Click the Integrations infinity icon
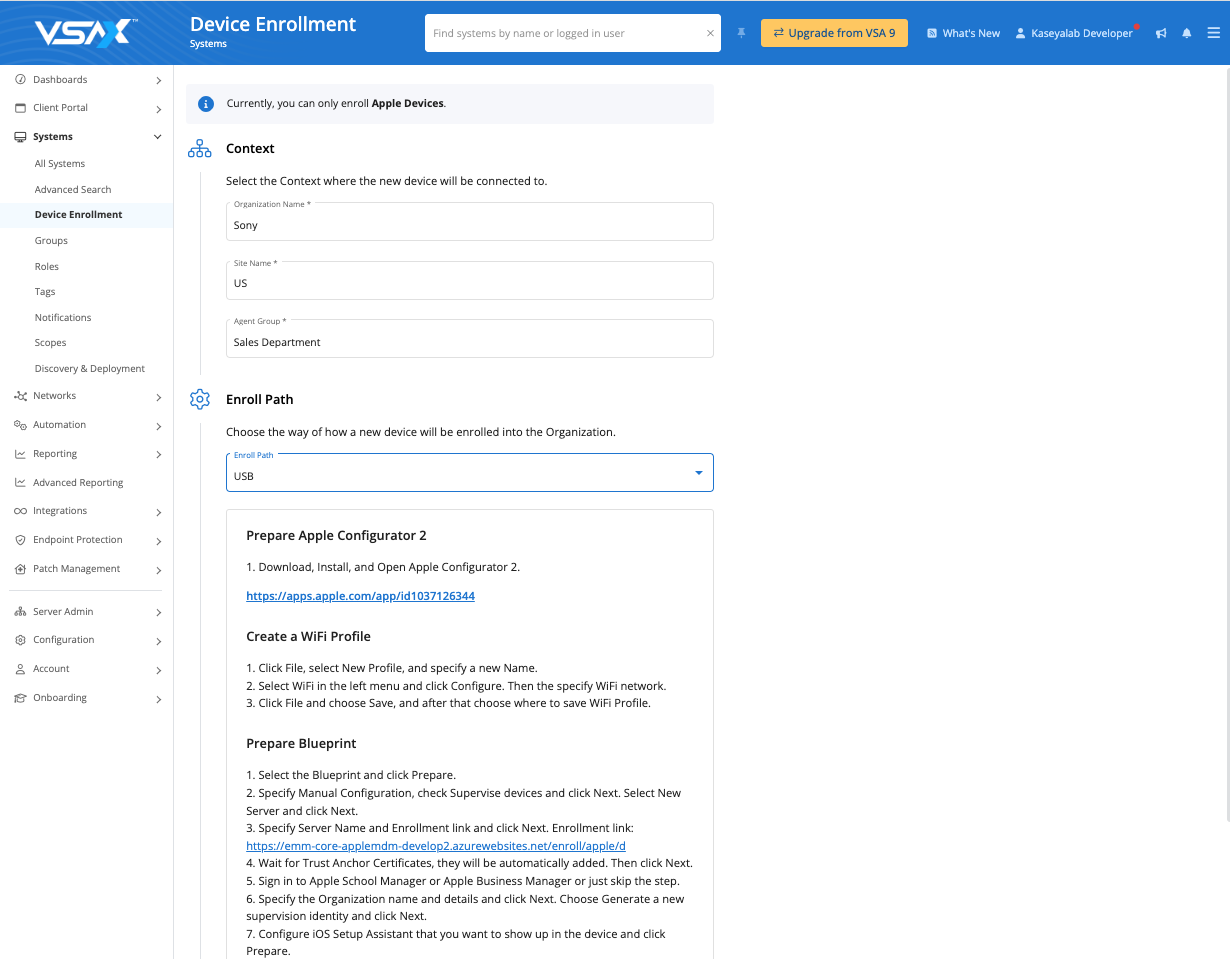The height and width of the screenshot is (959, 1230). pyautogui.click(x=20, y=511)
